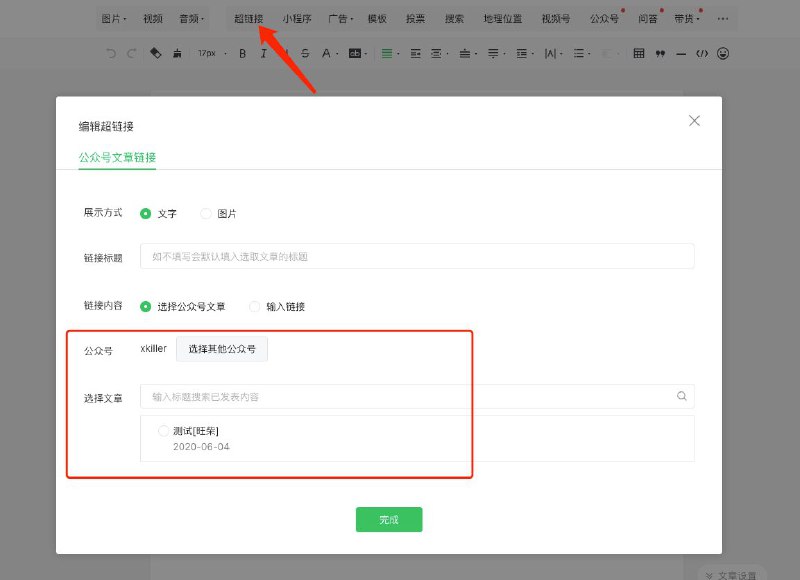Open the 投票 menu item
This screenshot has width=800, height=580.
413,17
